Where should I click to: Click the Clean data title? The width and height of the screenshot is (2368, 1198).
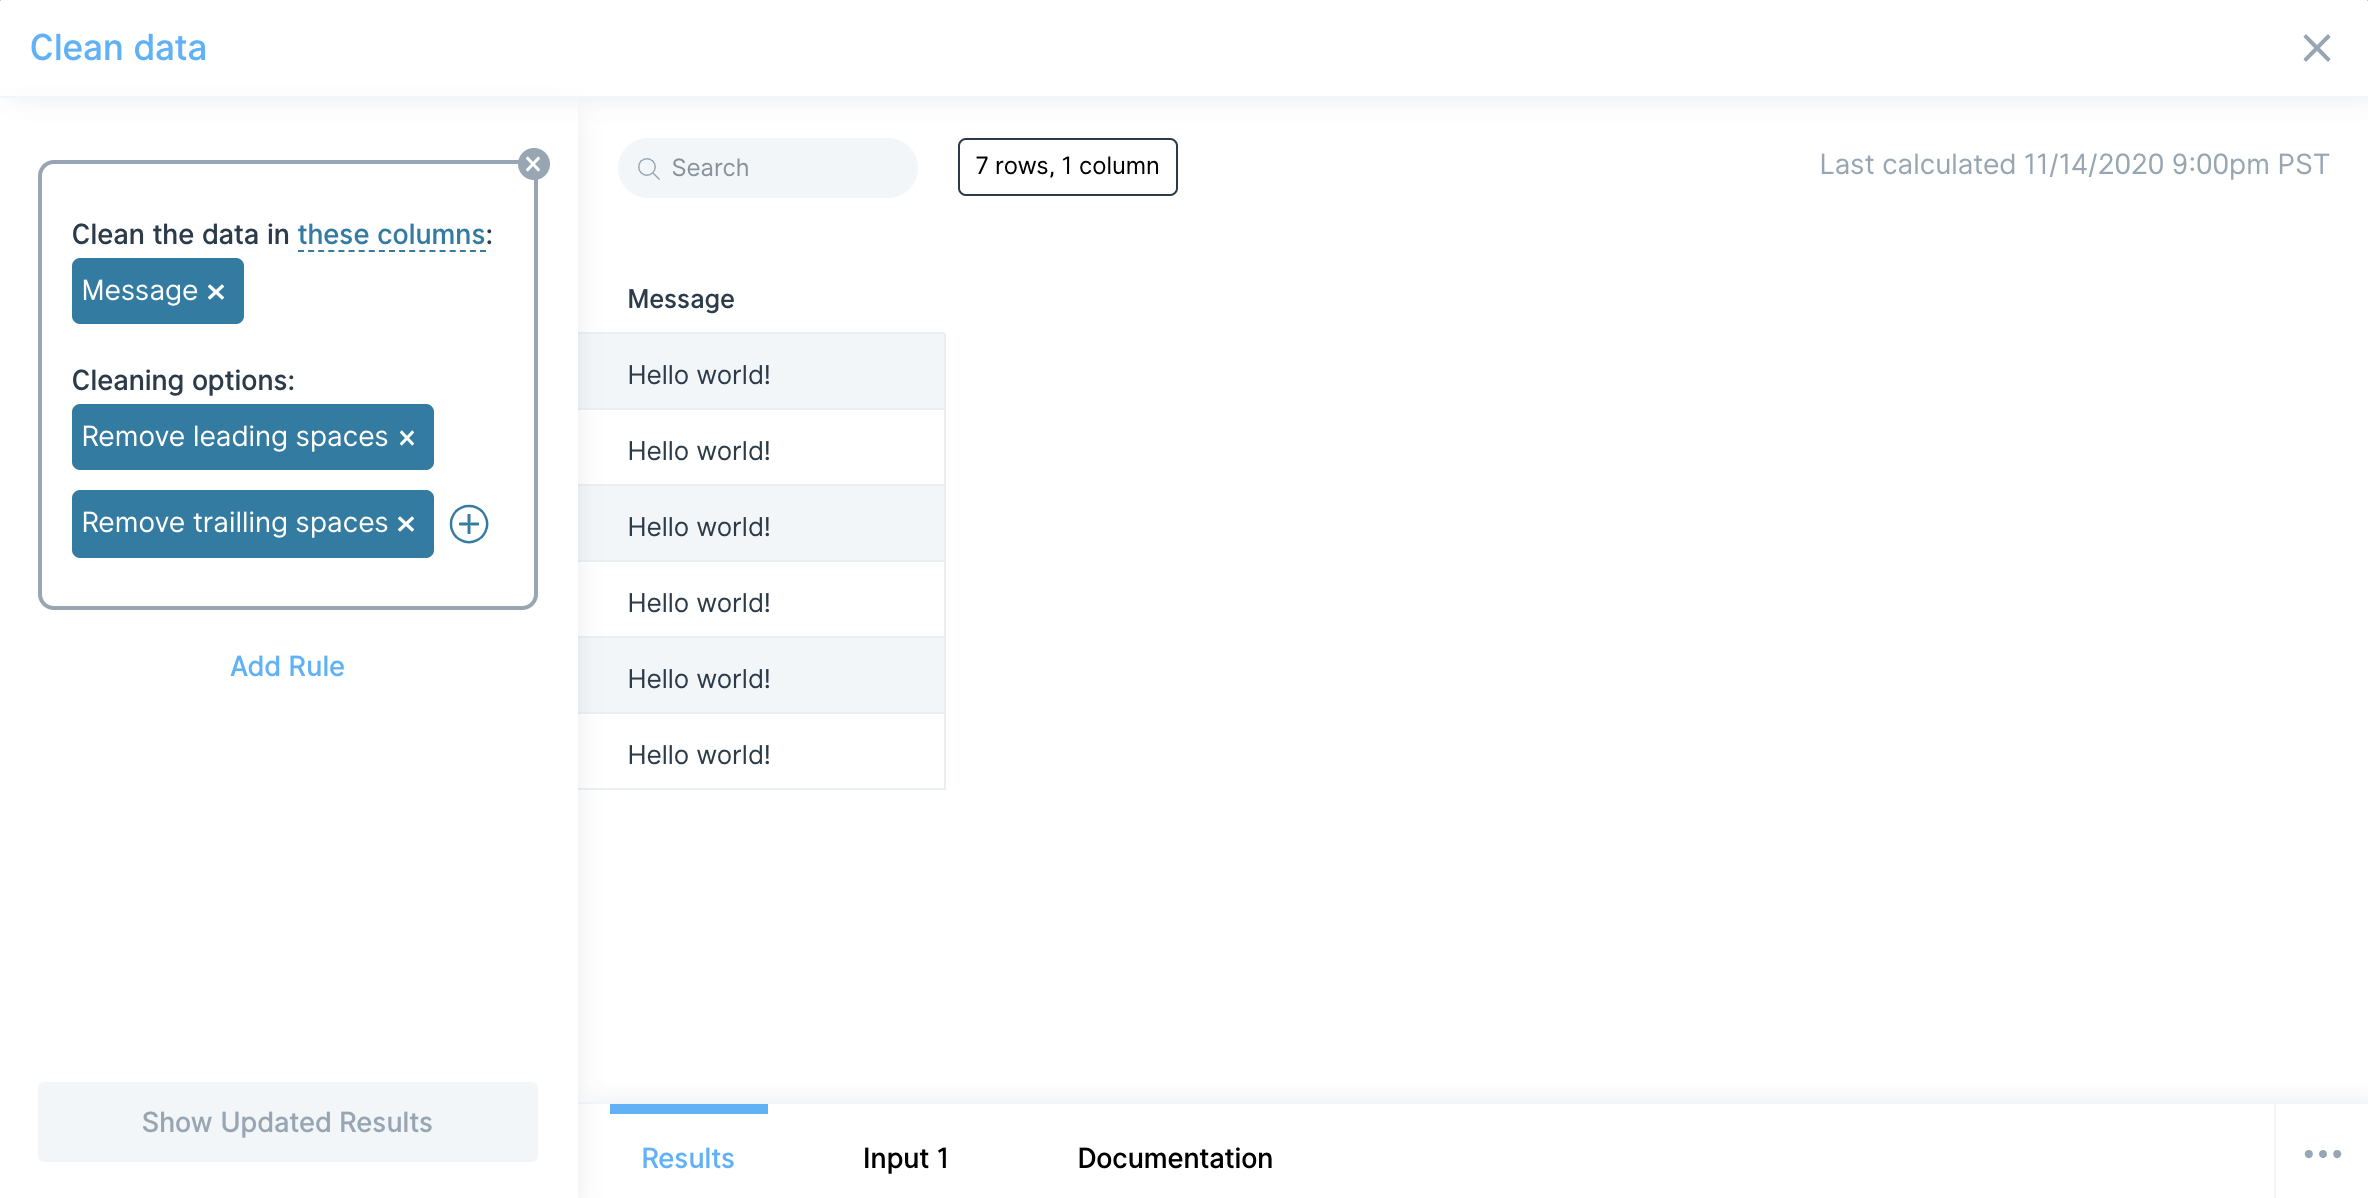(x=118, y=48)
